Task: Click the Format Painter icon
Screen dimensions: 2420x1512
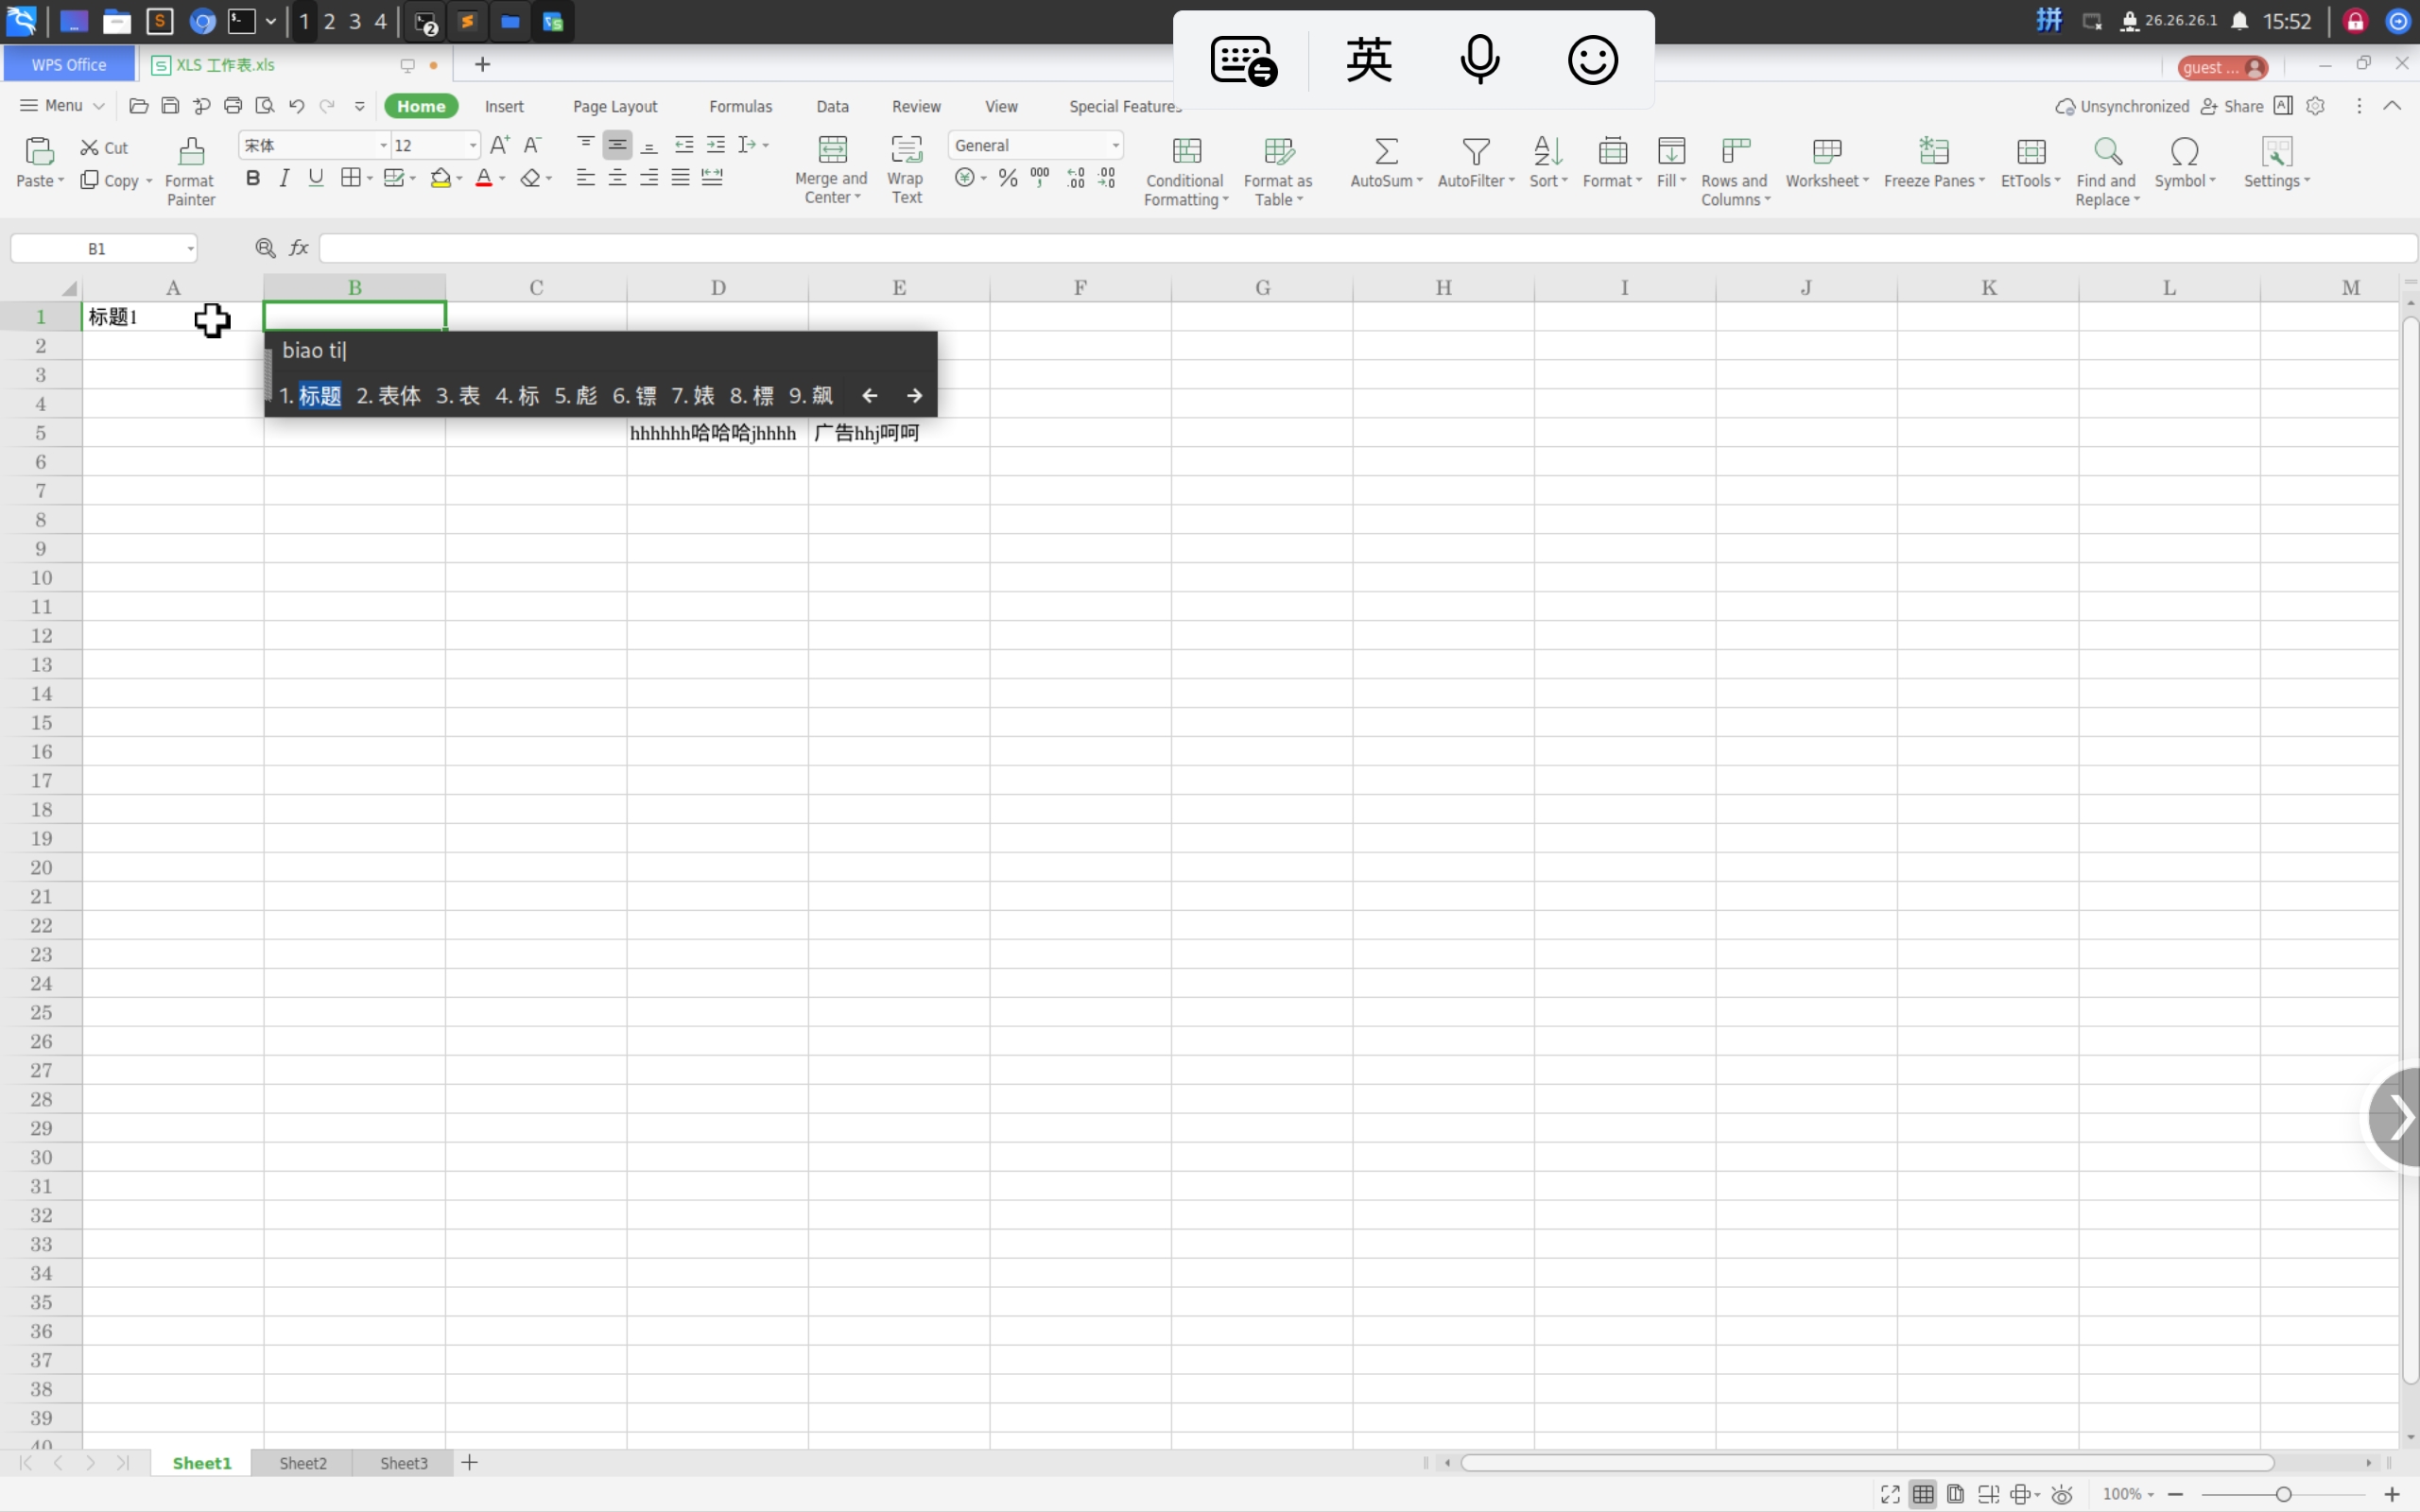Action: (x=191, y=152)
